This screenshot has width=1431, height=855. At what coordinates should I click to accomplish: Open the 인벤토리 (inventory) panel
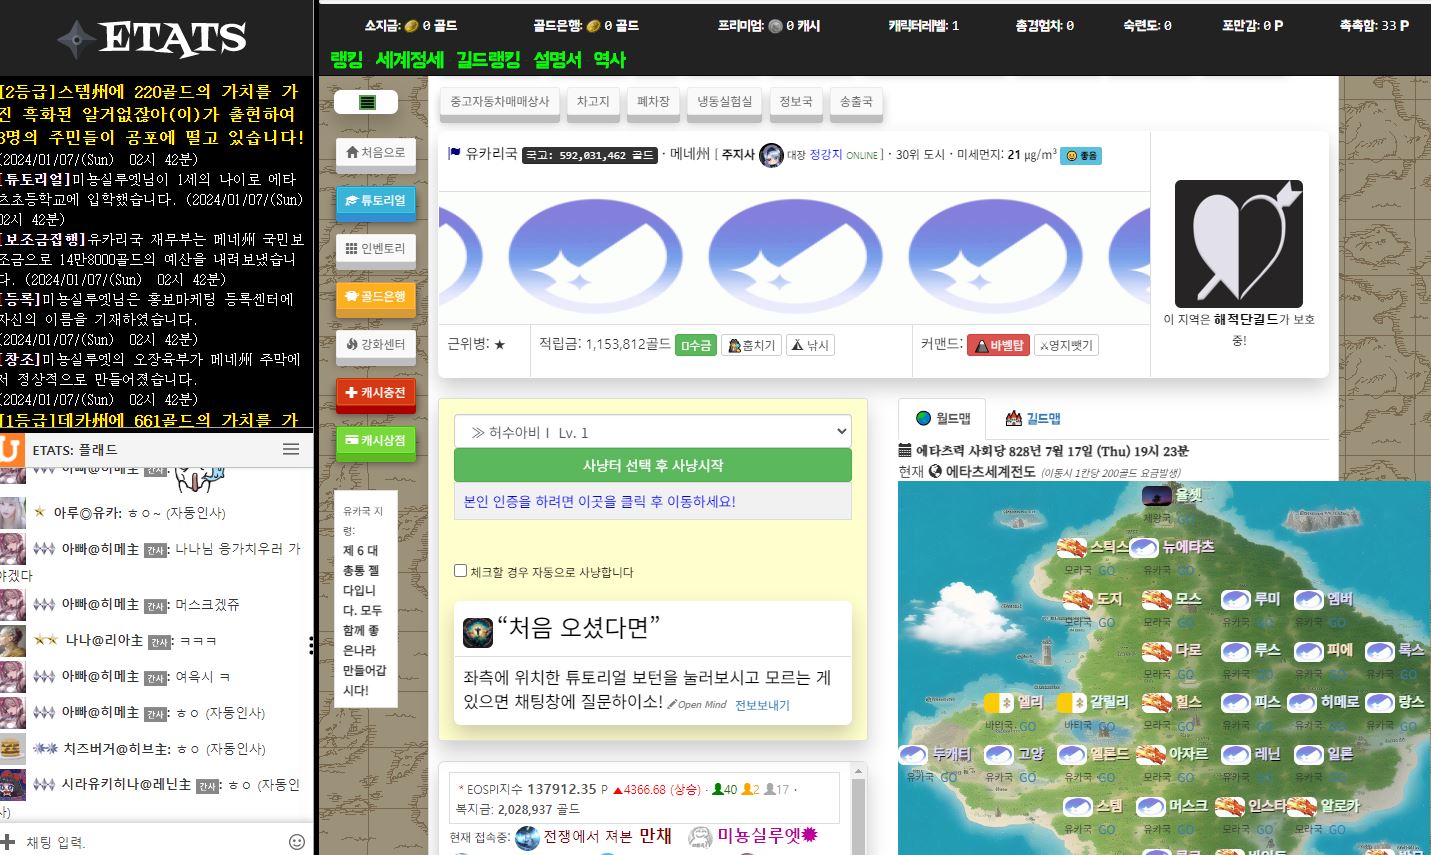(x=375, y=247)
